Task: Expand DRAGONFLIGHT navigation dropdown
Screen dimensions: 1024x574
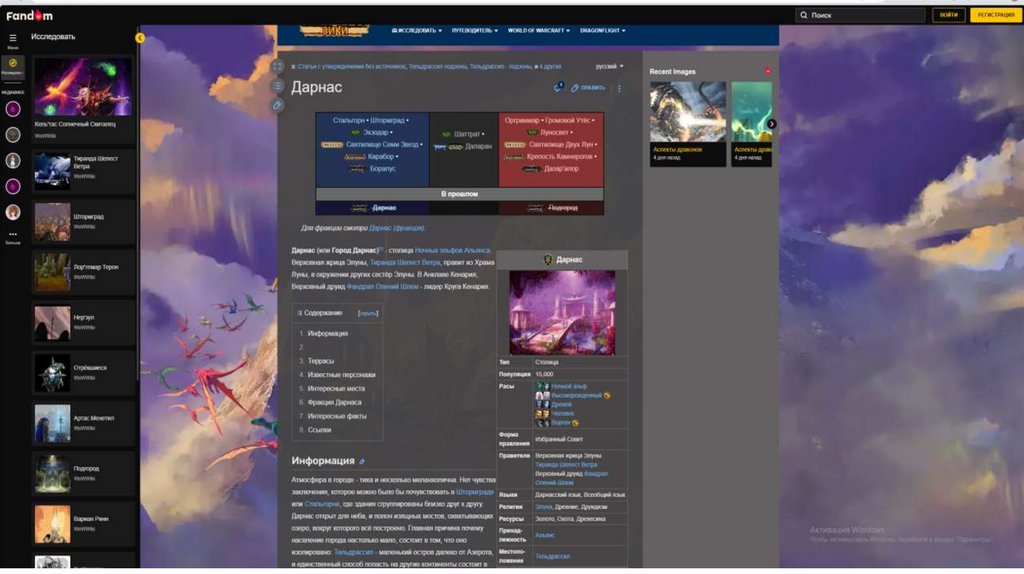Action: click(603, 31)
